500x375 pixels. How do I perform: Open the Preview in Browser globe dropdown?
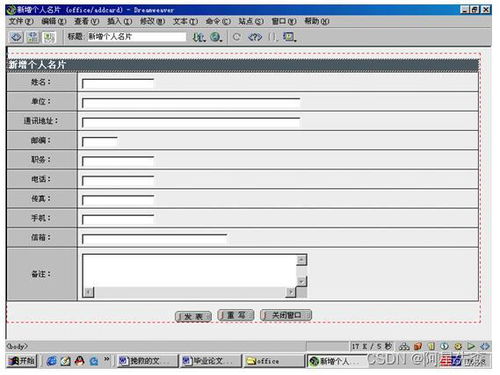[x=216, y=37]
